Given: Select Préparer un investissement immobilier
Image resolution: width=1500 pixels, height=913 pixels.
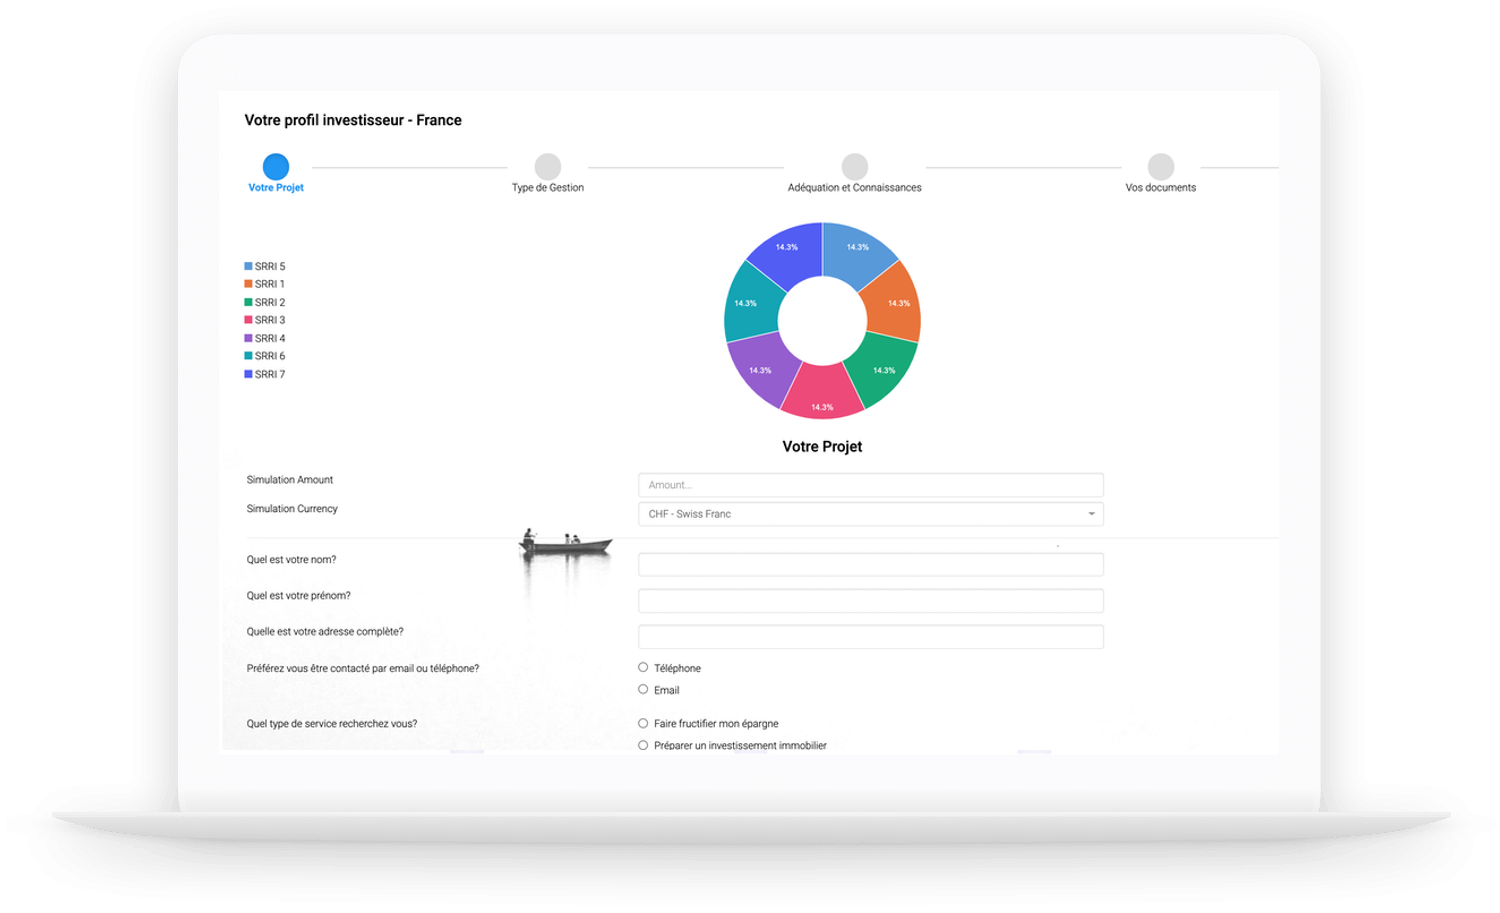Looking at the screenshot, I should [x=643, y=744].
